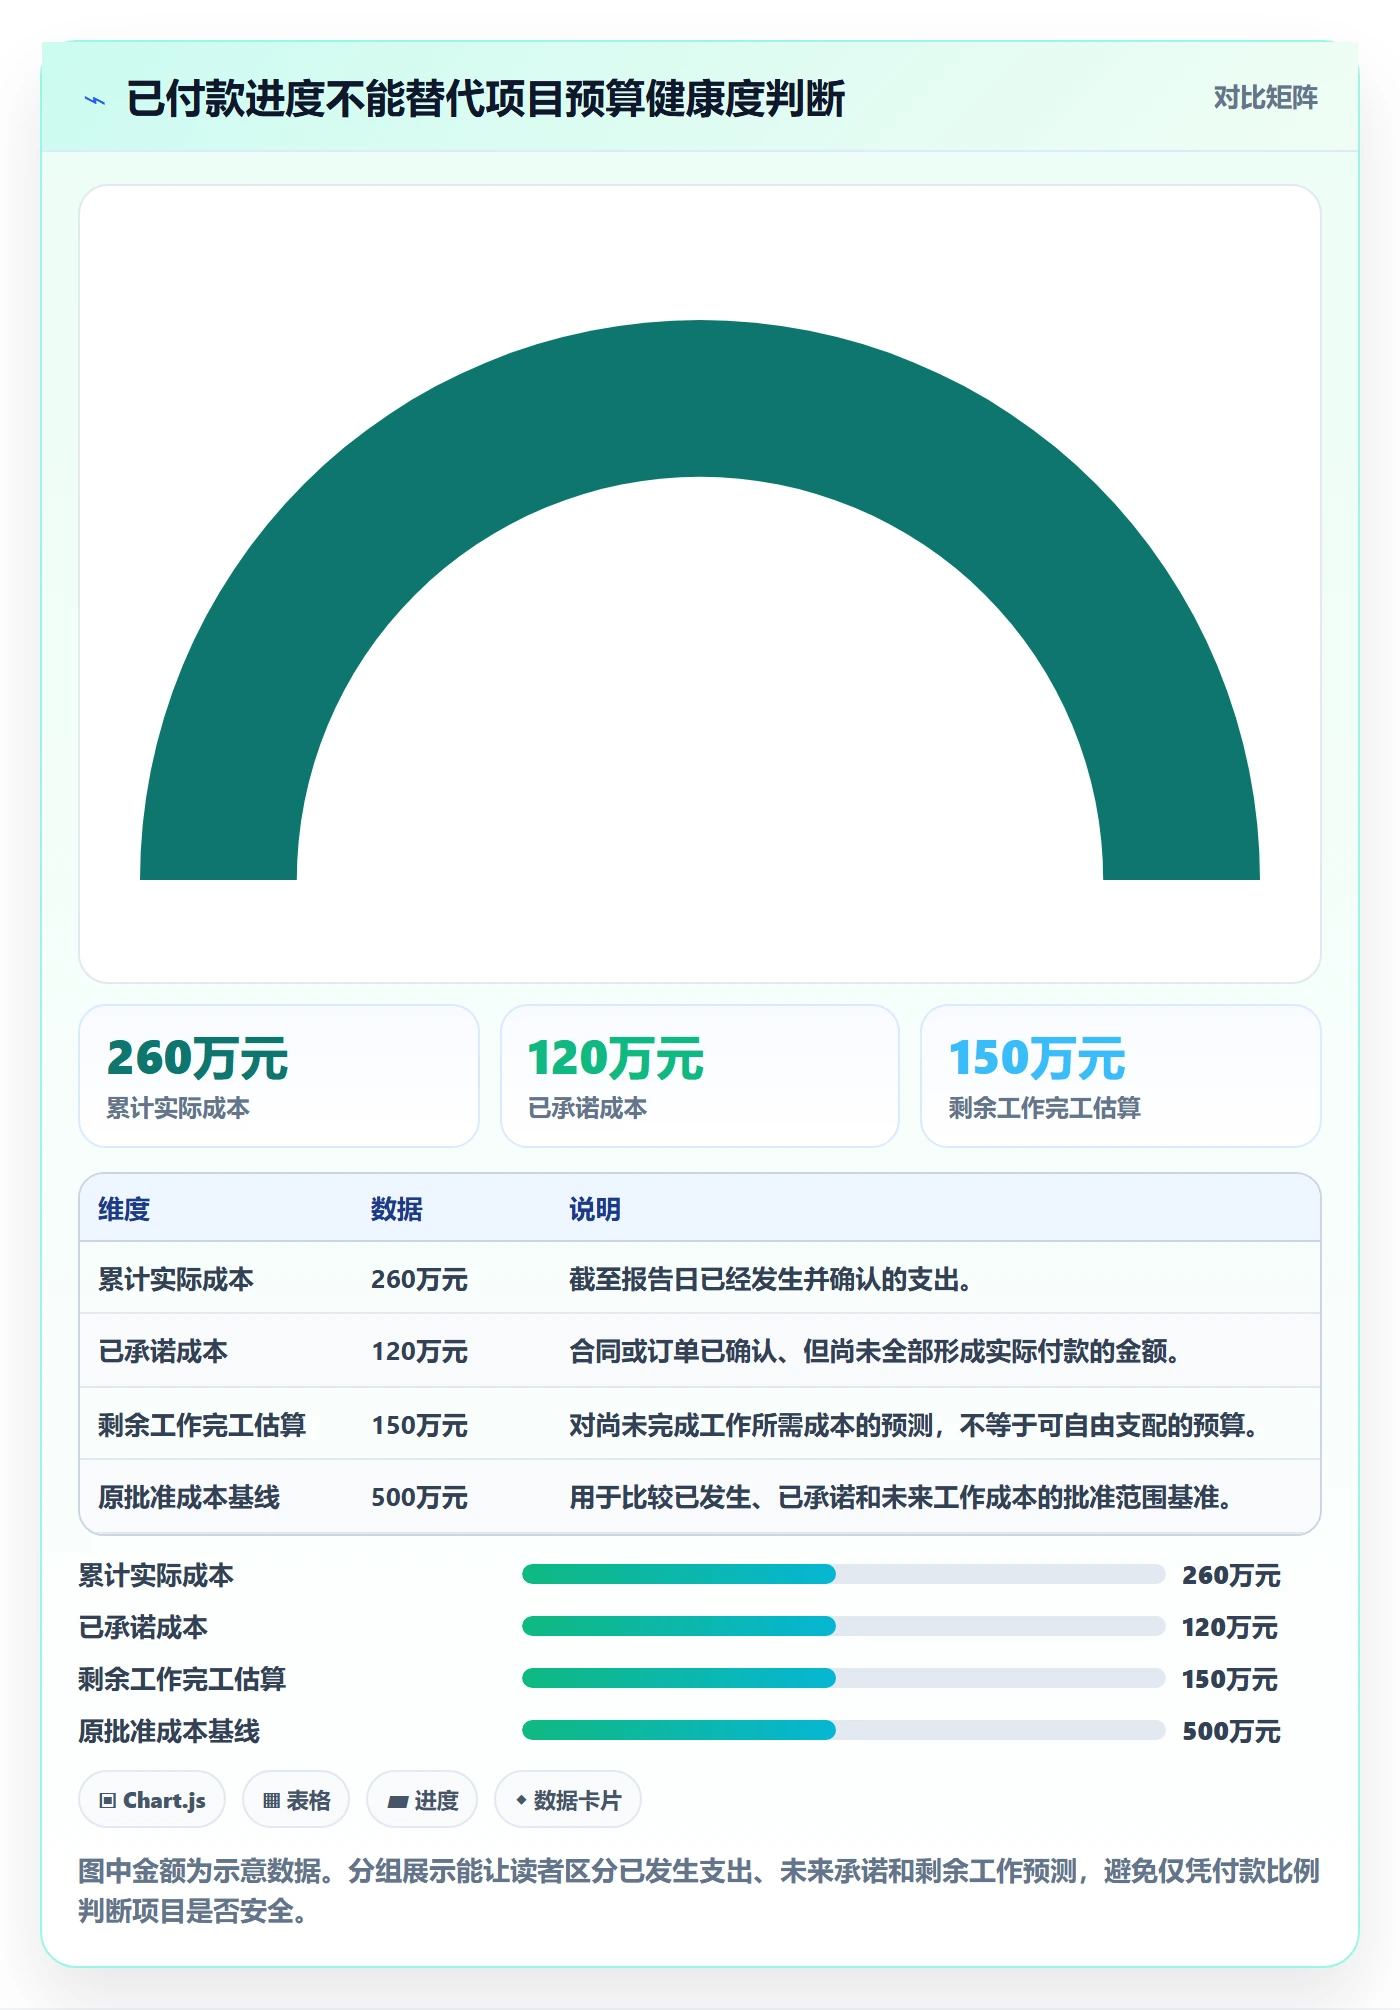
Task: Click the 150万元 cell in the table
Action: pos(420,1425)
